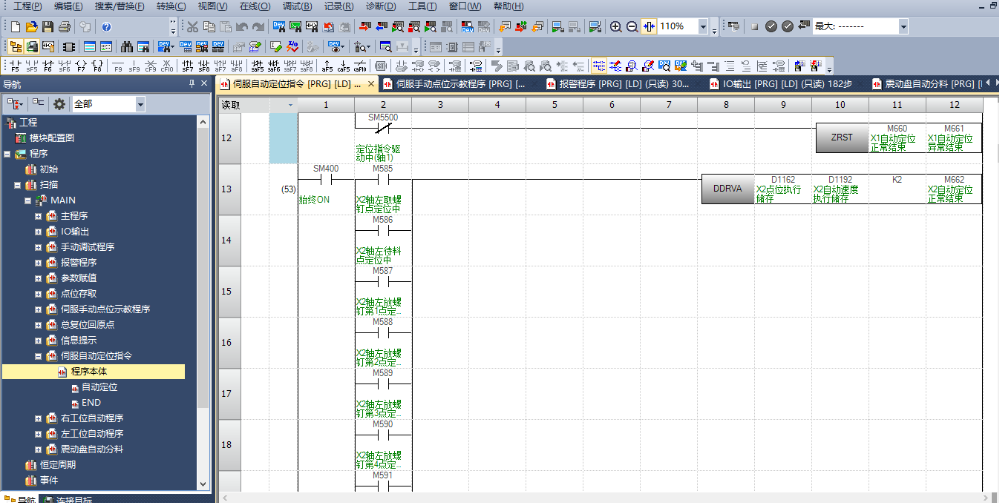The height and width of the screenshot is (503, 999).
Task: Click the Undo arrow icon
Action: tap(241, 27)
